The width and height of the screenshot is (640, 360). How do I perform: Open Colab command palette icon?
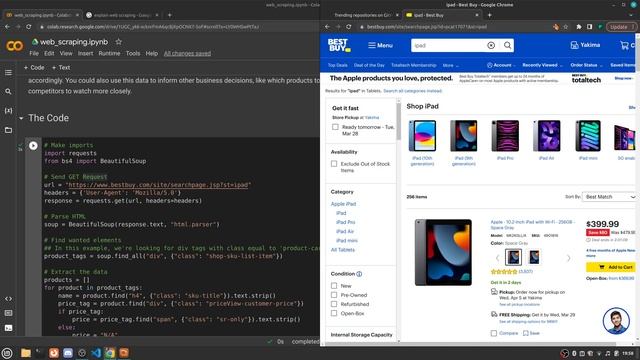(x=8, y=313)
